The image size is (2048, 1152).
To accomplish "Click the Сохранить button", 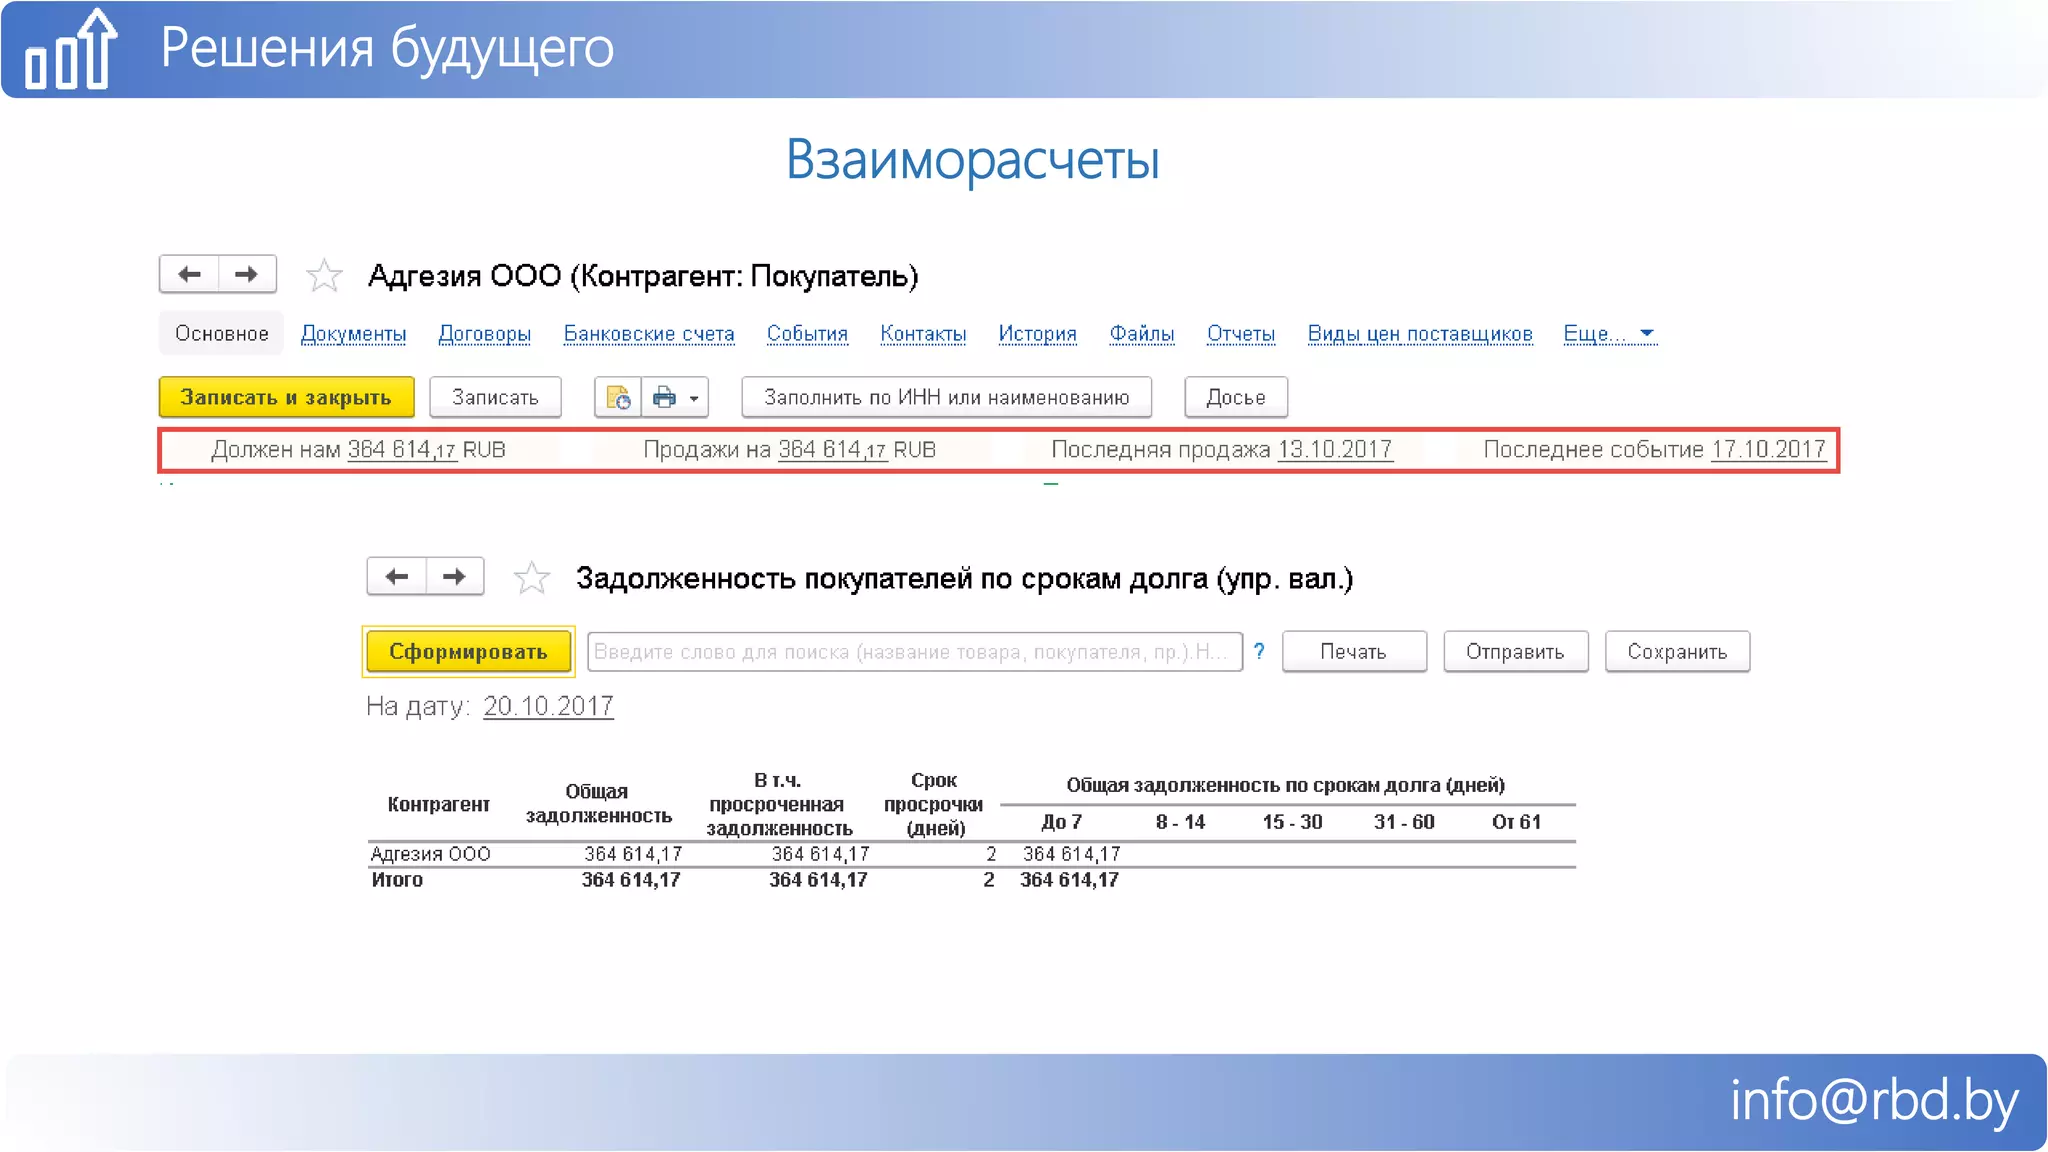I will click(1677, 652).
